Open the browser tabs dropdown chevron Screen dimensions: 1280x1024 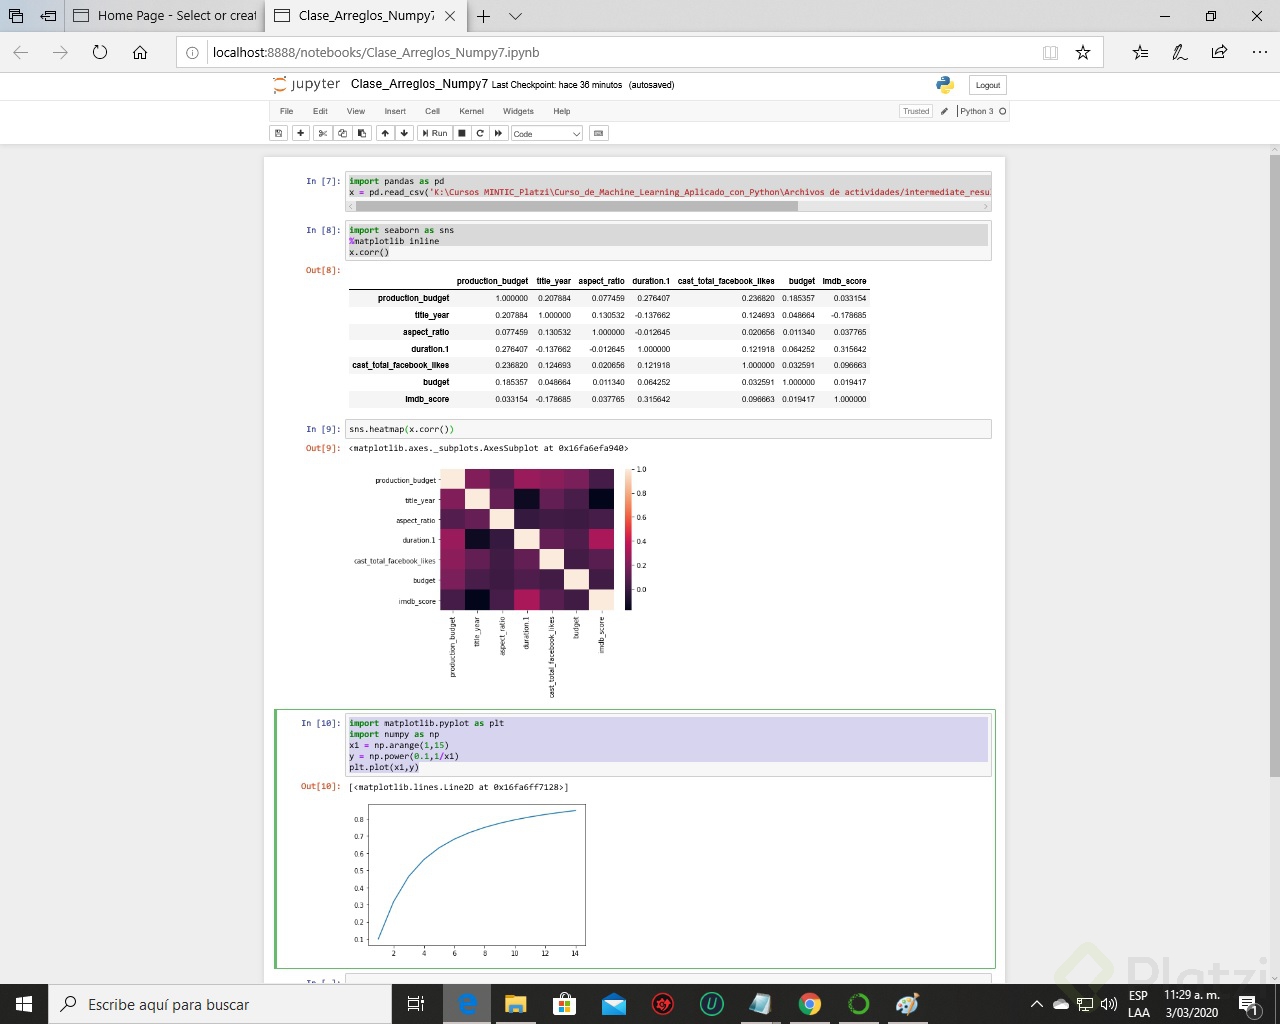[x=513, y=16]
